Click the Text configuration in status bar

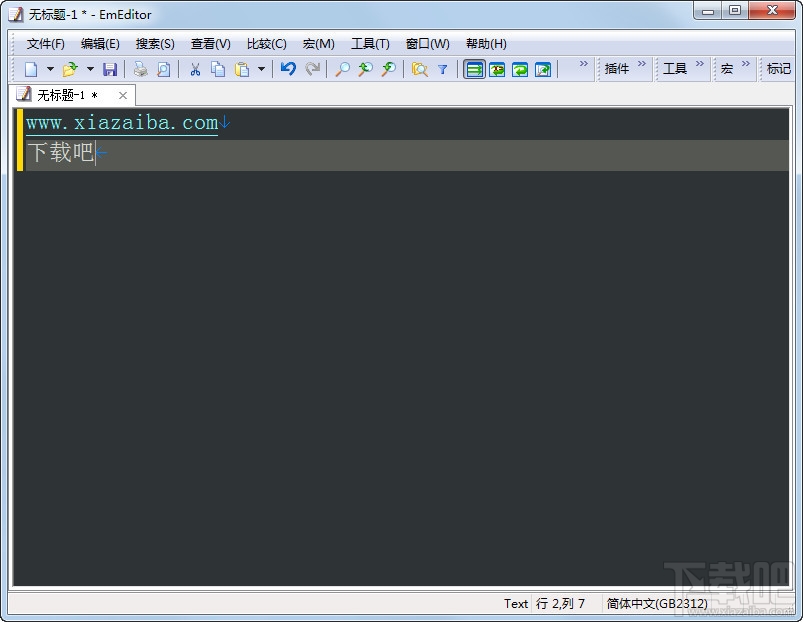(x=516, y=604)
